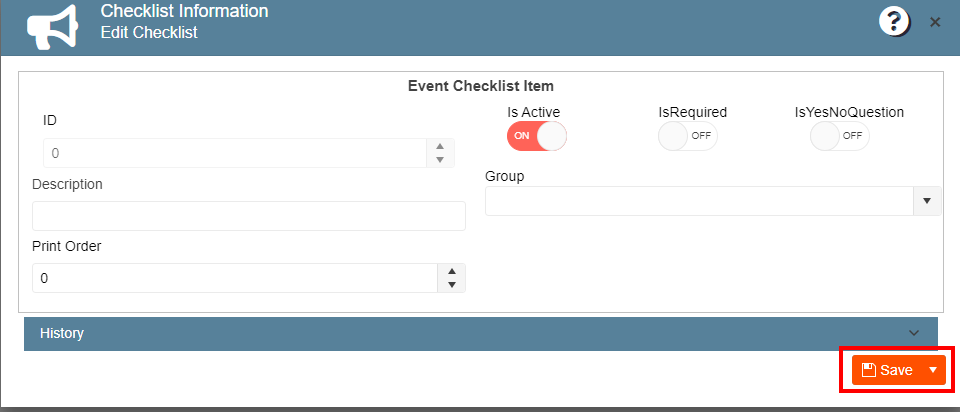Turn off the Is Active switch
This screenshot has width=960, height=412.
537,136
